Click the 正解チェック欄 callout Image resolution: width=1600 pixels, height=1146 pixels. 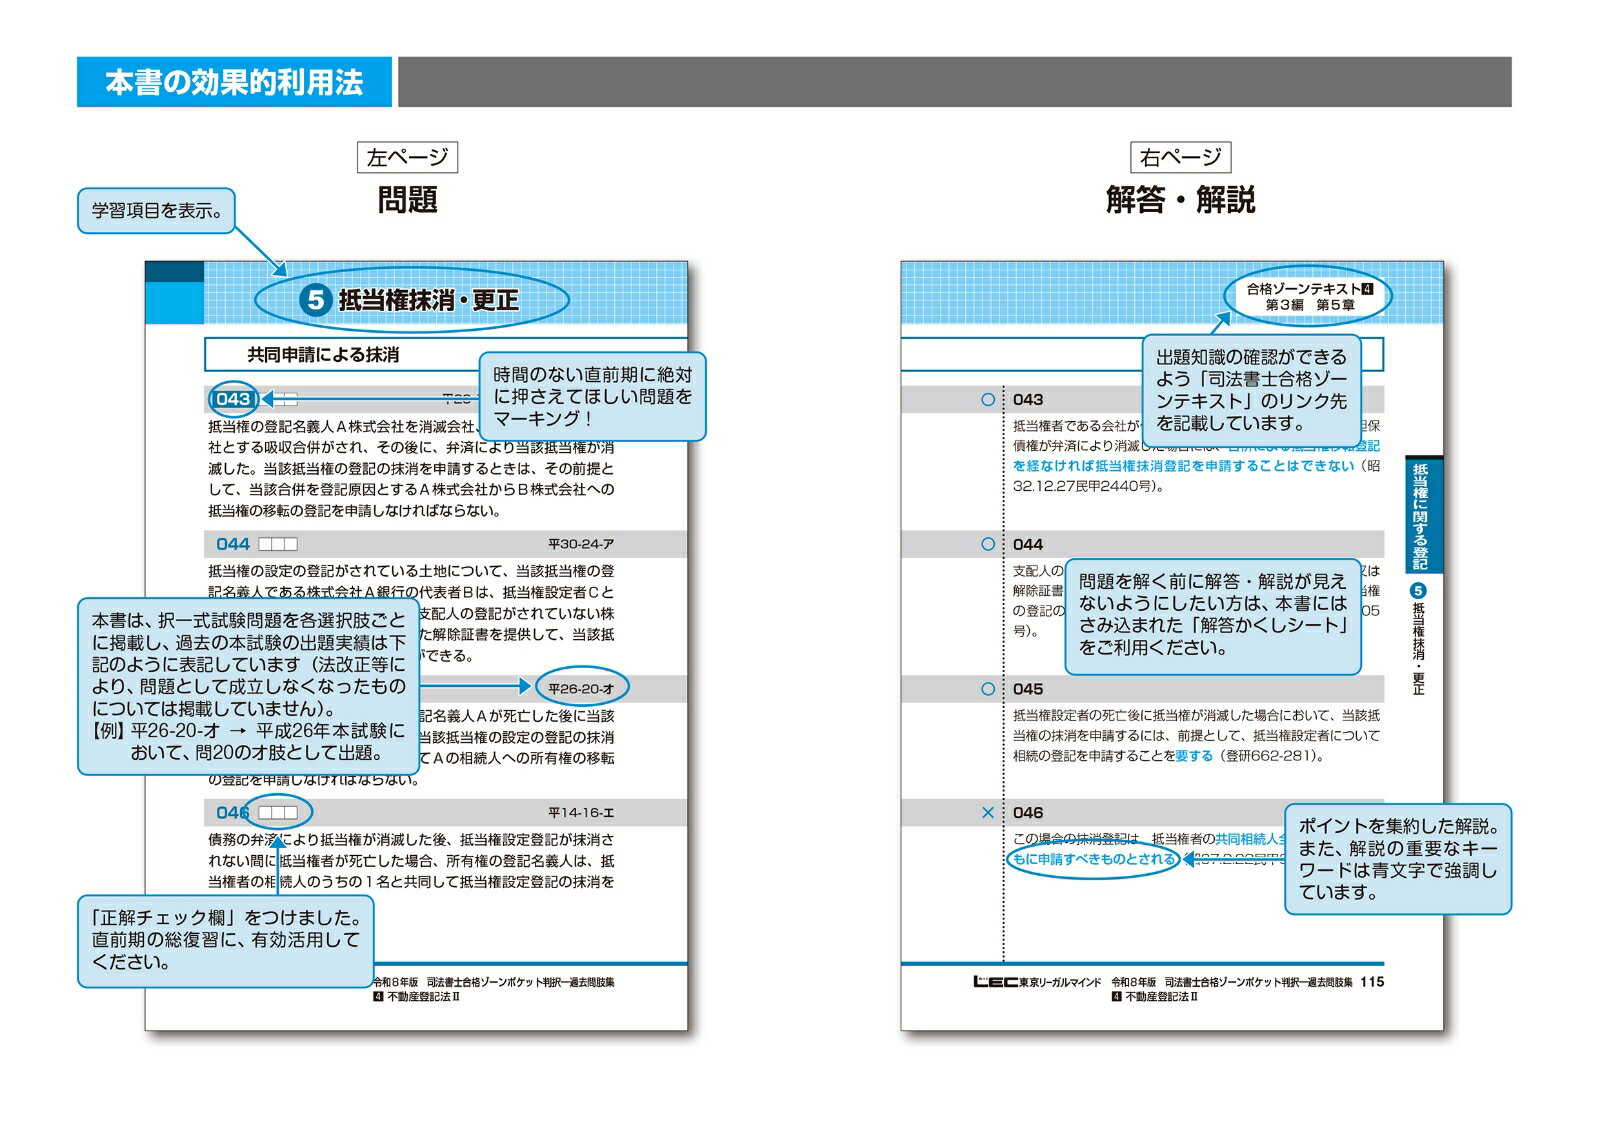(x=225, y=941)
